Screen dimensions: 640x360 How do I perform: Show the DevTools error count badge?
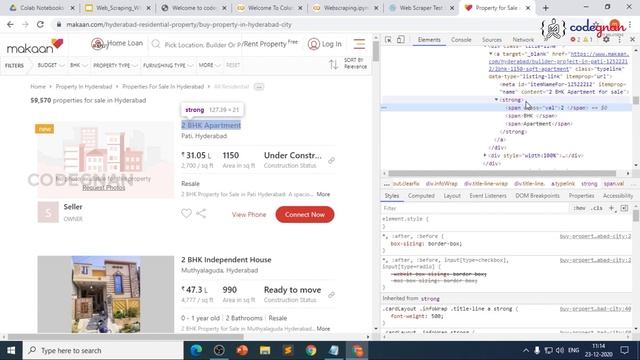(x=575, y=40)
